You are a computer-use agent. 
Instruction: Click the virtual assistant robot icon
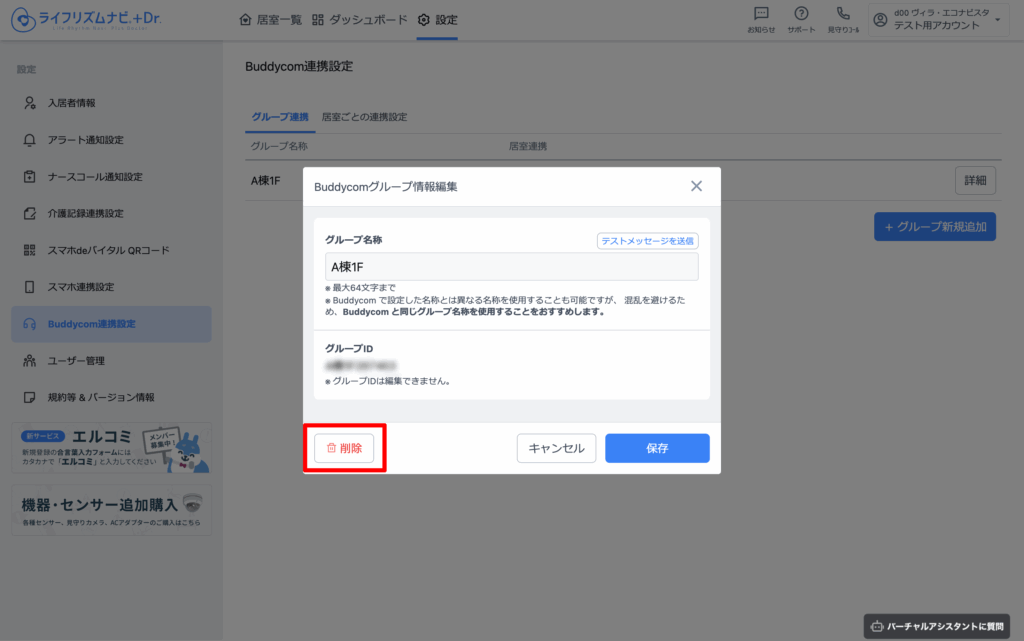click(877, 627)
